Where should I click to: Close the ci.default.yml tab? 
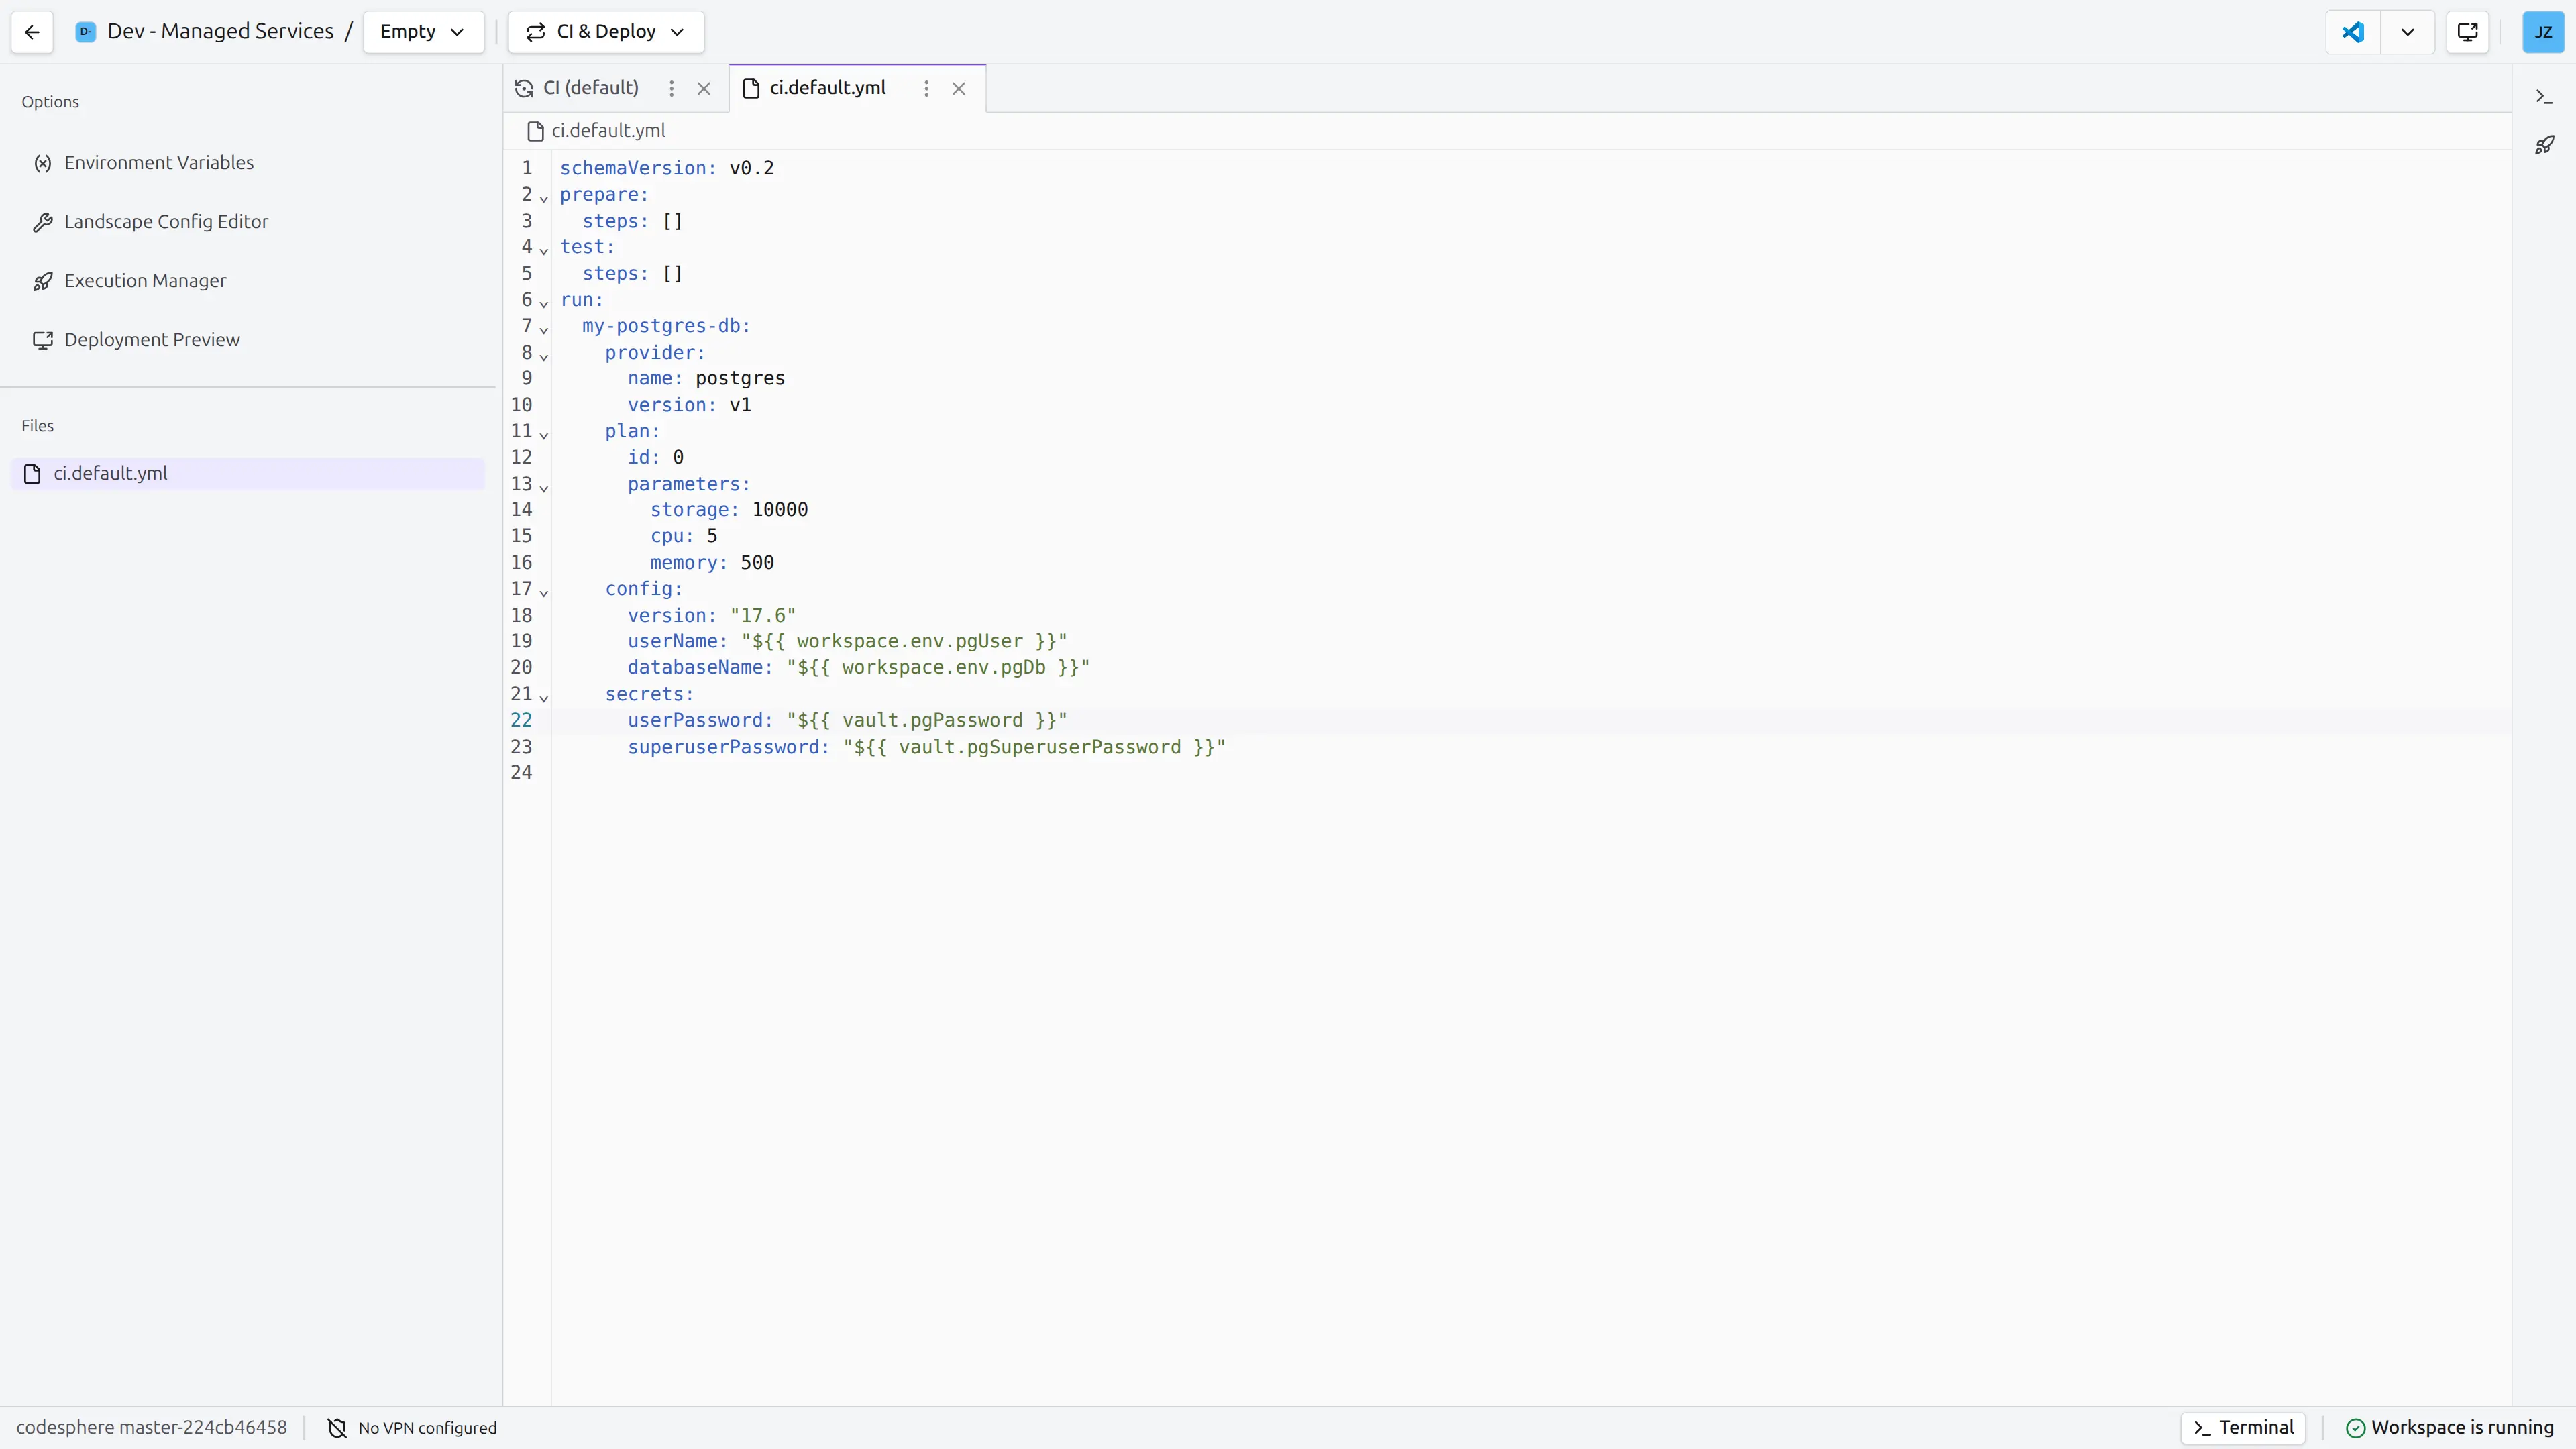pos(958,88)
